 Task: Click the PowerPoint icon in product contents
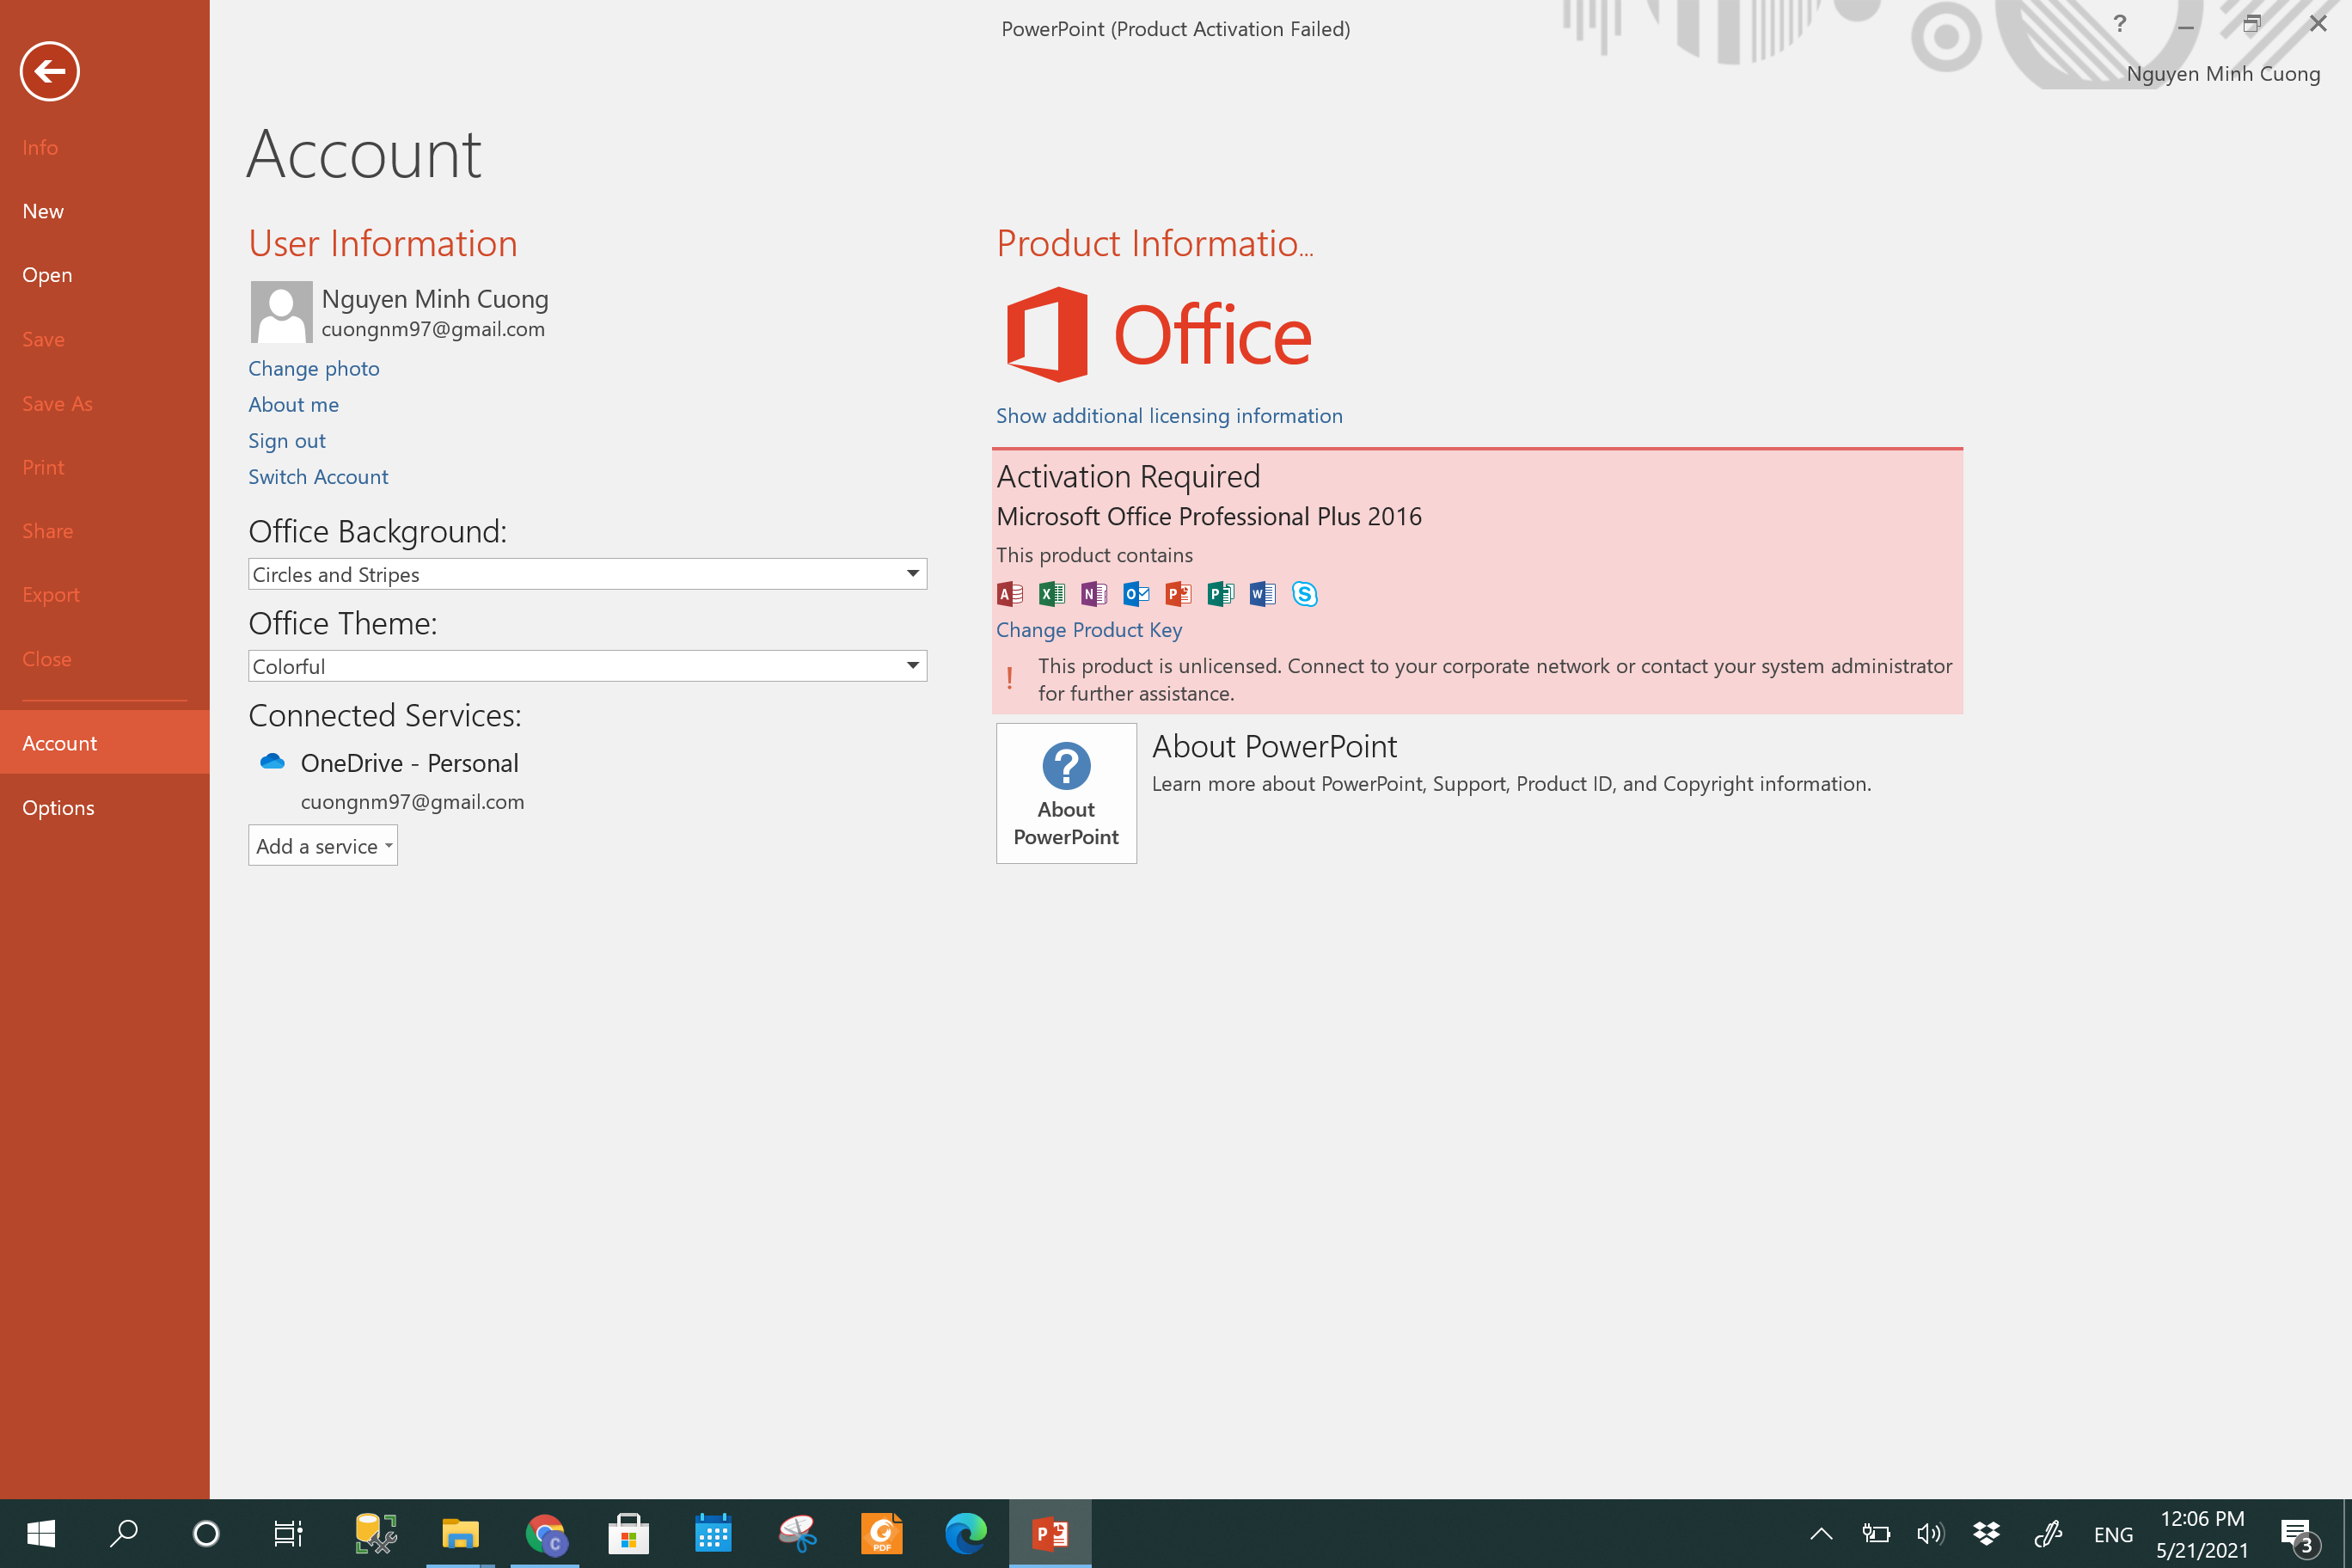pos(1179,594)
